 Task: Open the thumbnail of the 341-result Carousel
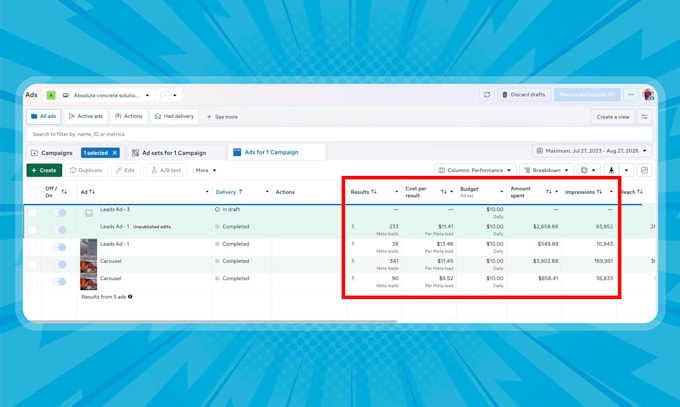[x=88, y=264]
